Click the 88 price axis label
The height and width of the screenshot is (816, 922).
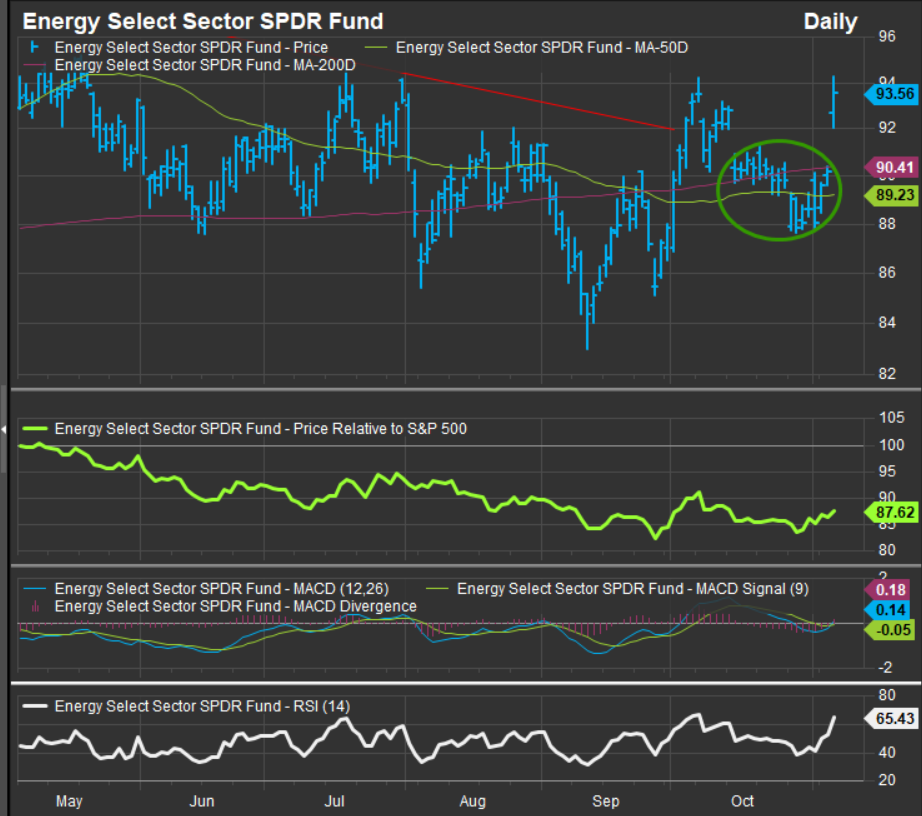887,224
